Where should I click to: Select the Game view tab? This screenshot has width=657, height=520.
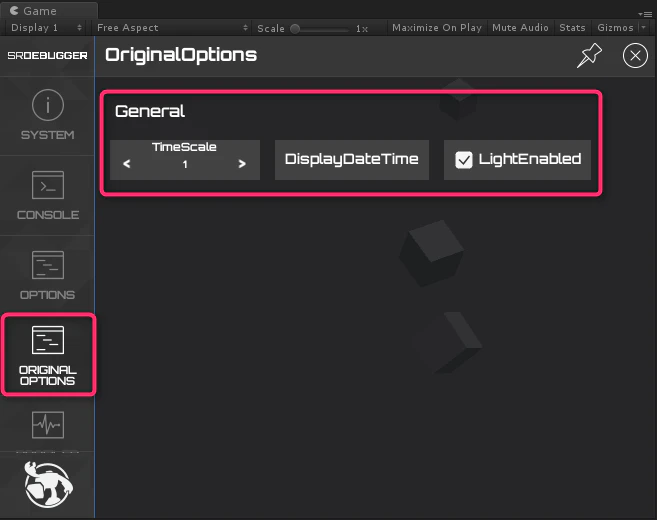[x=49, y=11]
